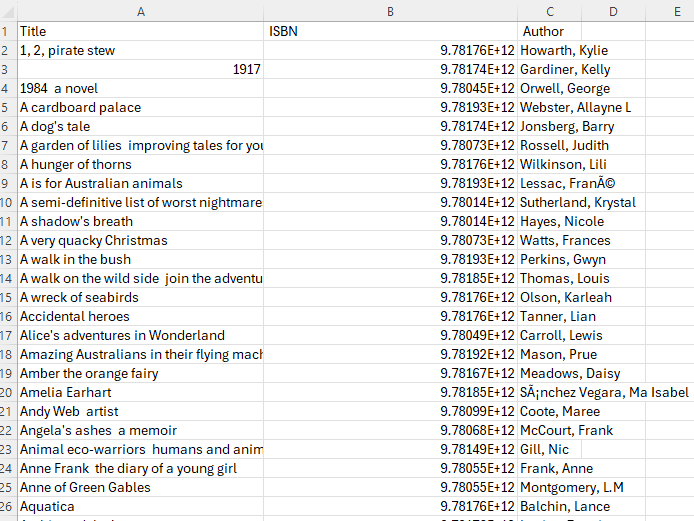This screenshot has width=694, height=521.
Task: Select ISBN cell in Mason, Prue row
Action: point(390,355)
